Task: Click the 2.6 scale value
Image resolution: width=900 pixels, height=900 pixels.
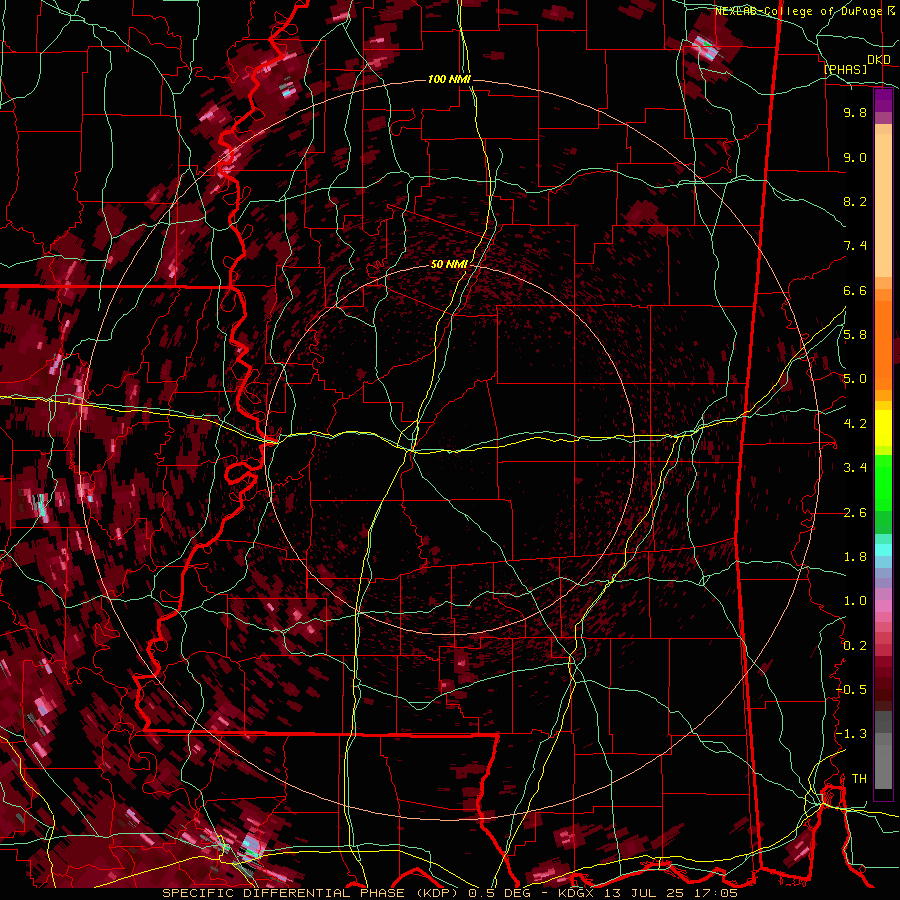Action: tap(855, 513)
